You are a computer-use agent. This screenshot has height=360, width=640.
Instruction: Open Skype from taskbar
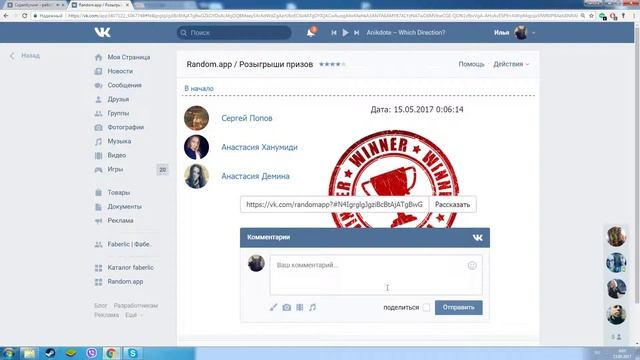[133, 353]
